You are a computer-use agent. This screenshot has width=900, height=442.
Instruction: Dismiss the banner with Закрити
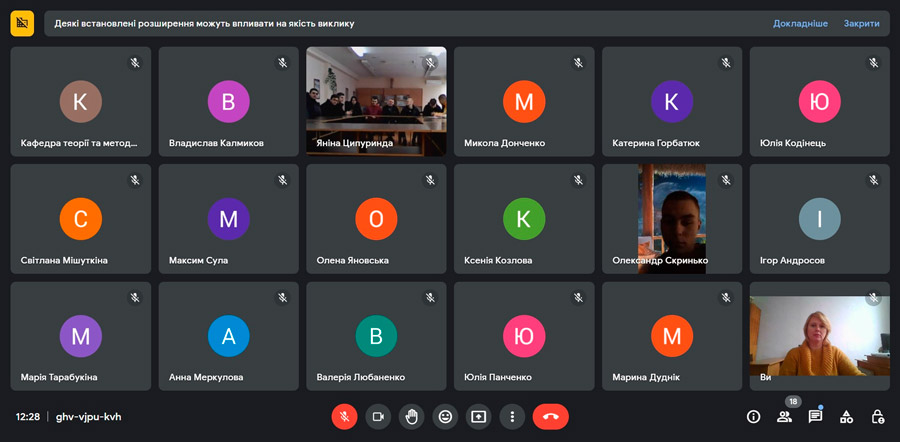861,23
